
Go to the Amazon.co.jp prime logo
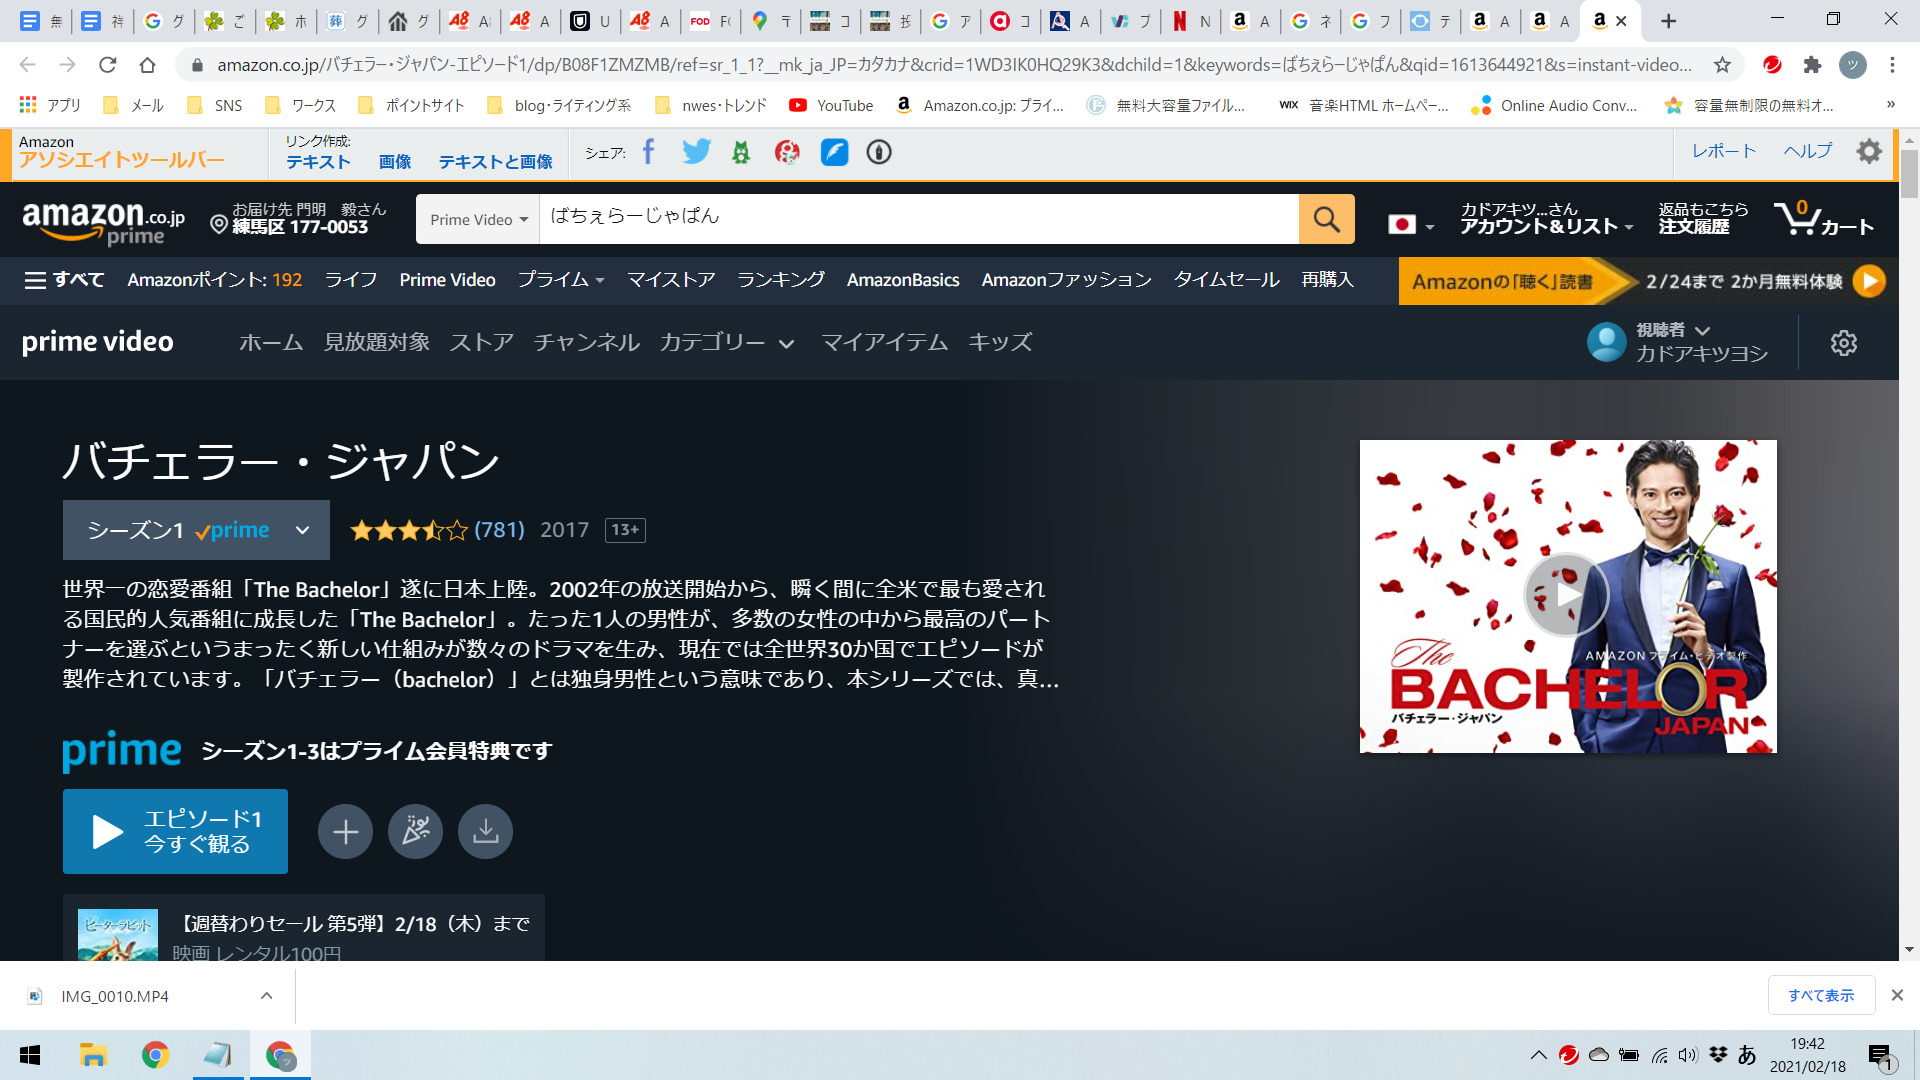(103, 221)
